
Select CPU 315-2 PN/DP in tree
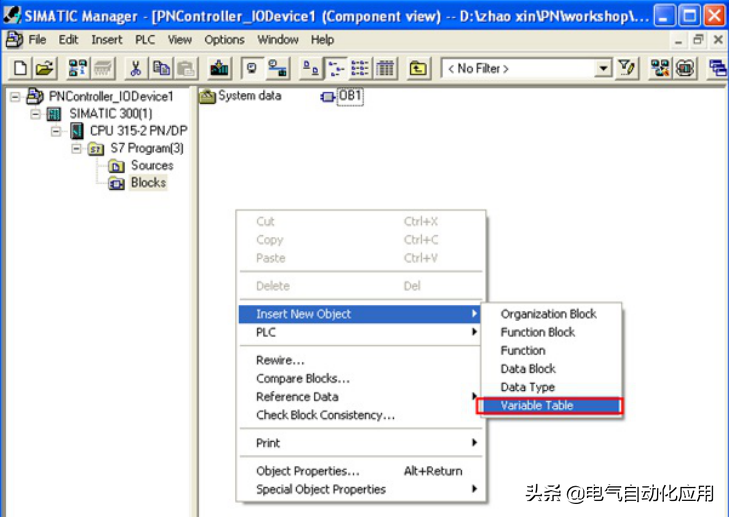pyautogui.click(x=139, y=131)
